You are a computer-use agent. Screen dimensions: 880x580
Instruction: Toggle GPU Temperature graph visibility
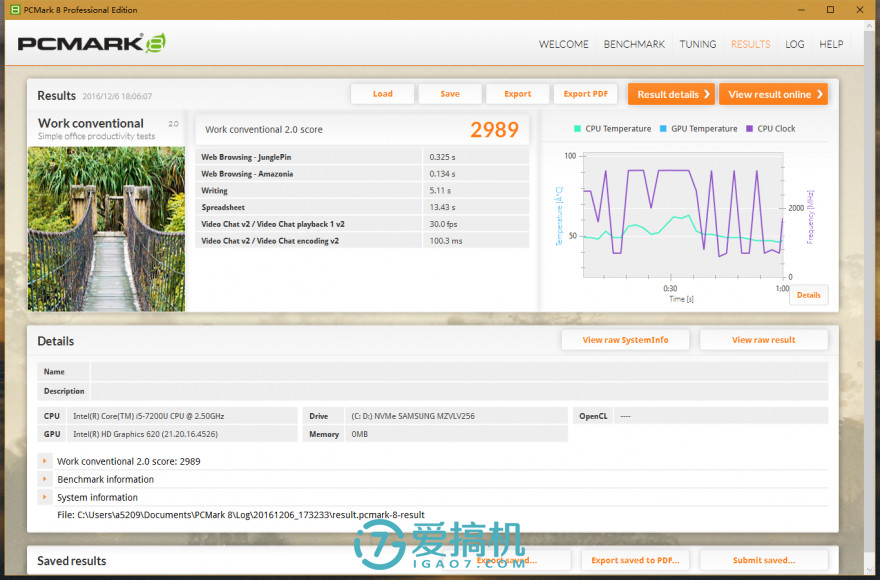[697, 129]
